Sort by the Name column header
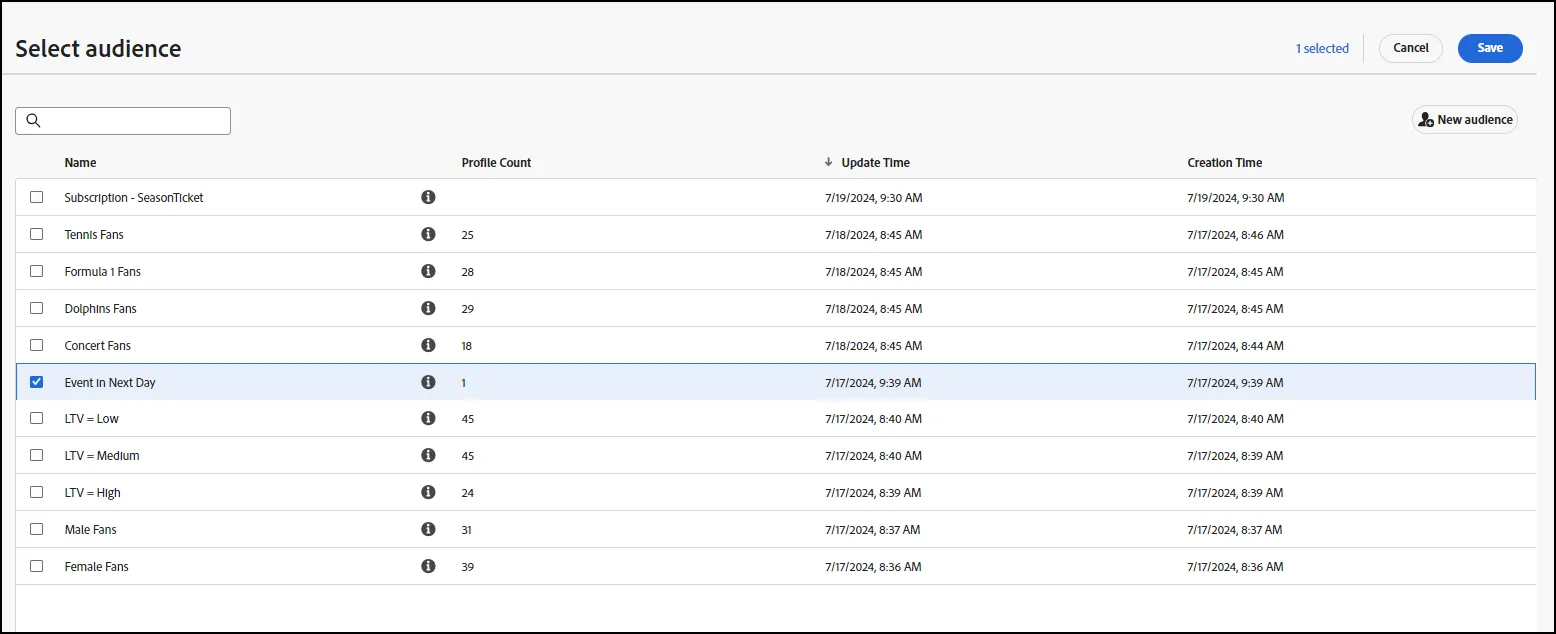This screenshot has width=1556, height=634. pos(81,163)
